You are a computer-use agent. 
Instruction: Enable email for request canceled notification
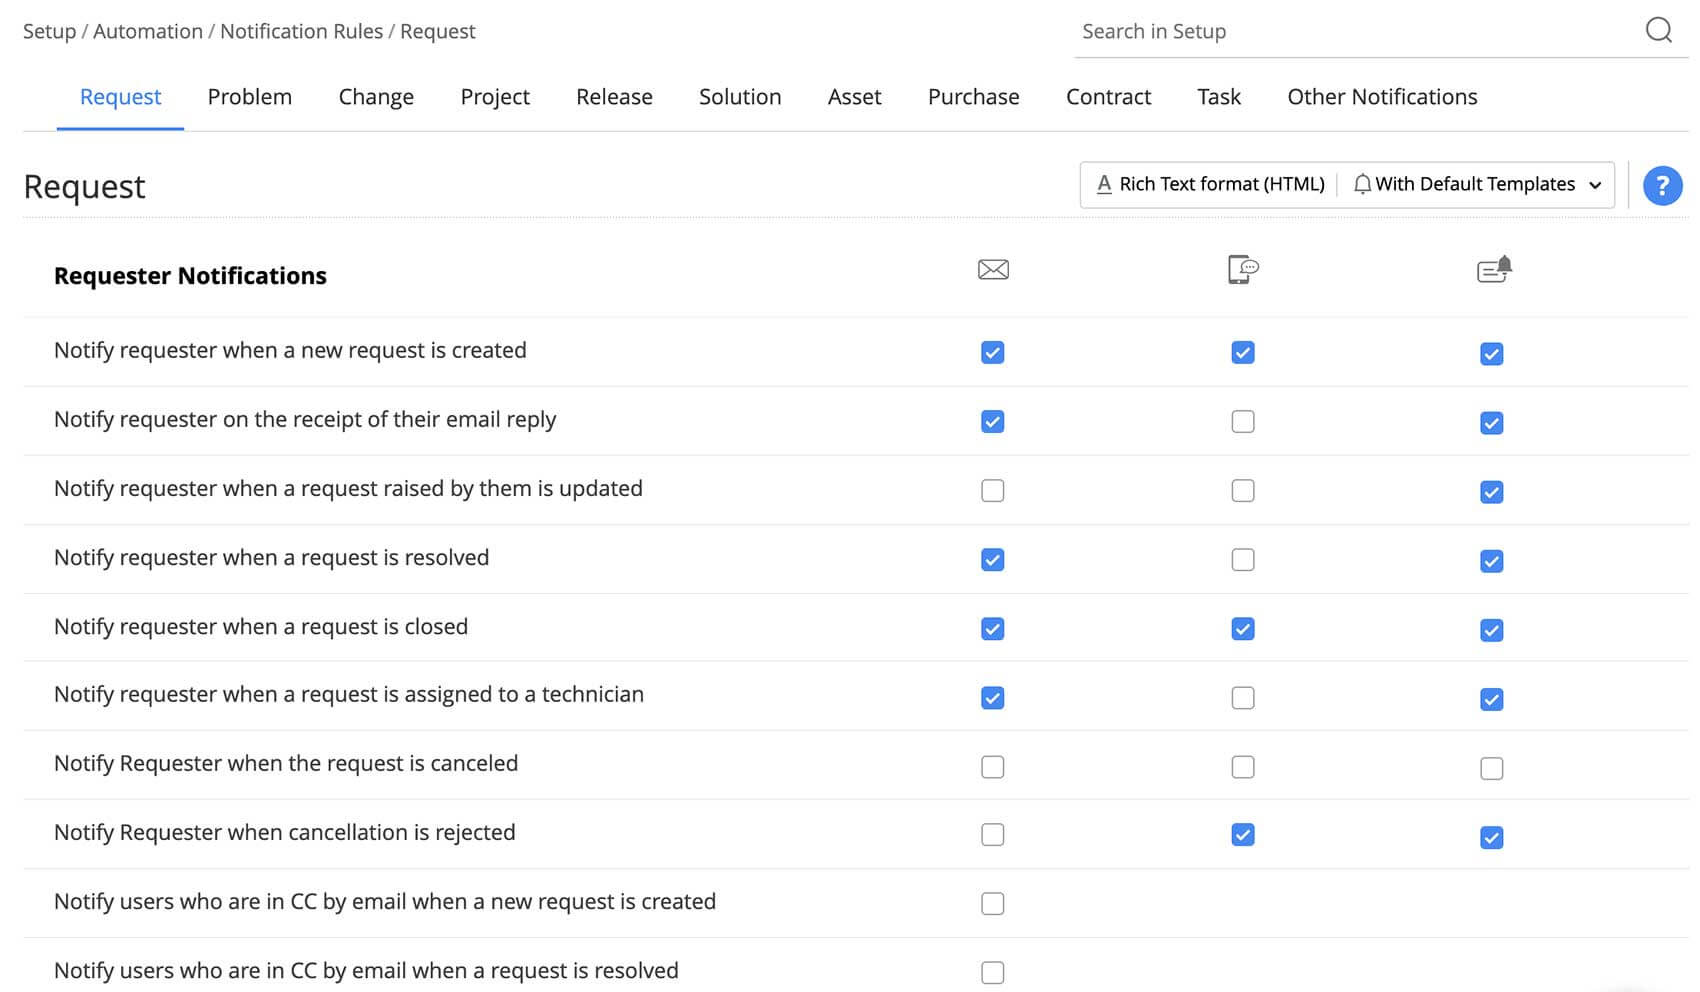click(x=993, y=767)
